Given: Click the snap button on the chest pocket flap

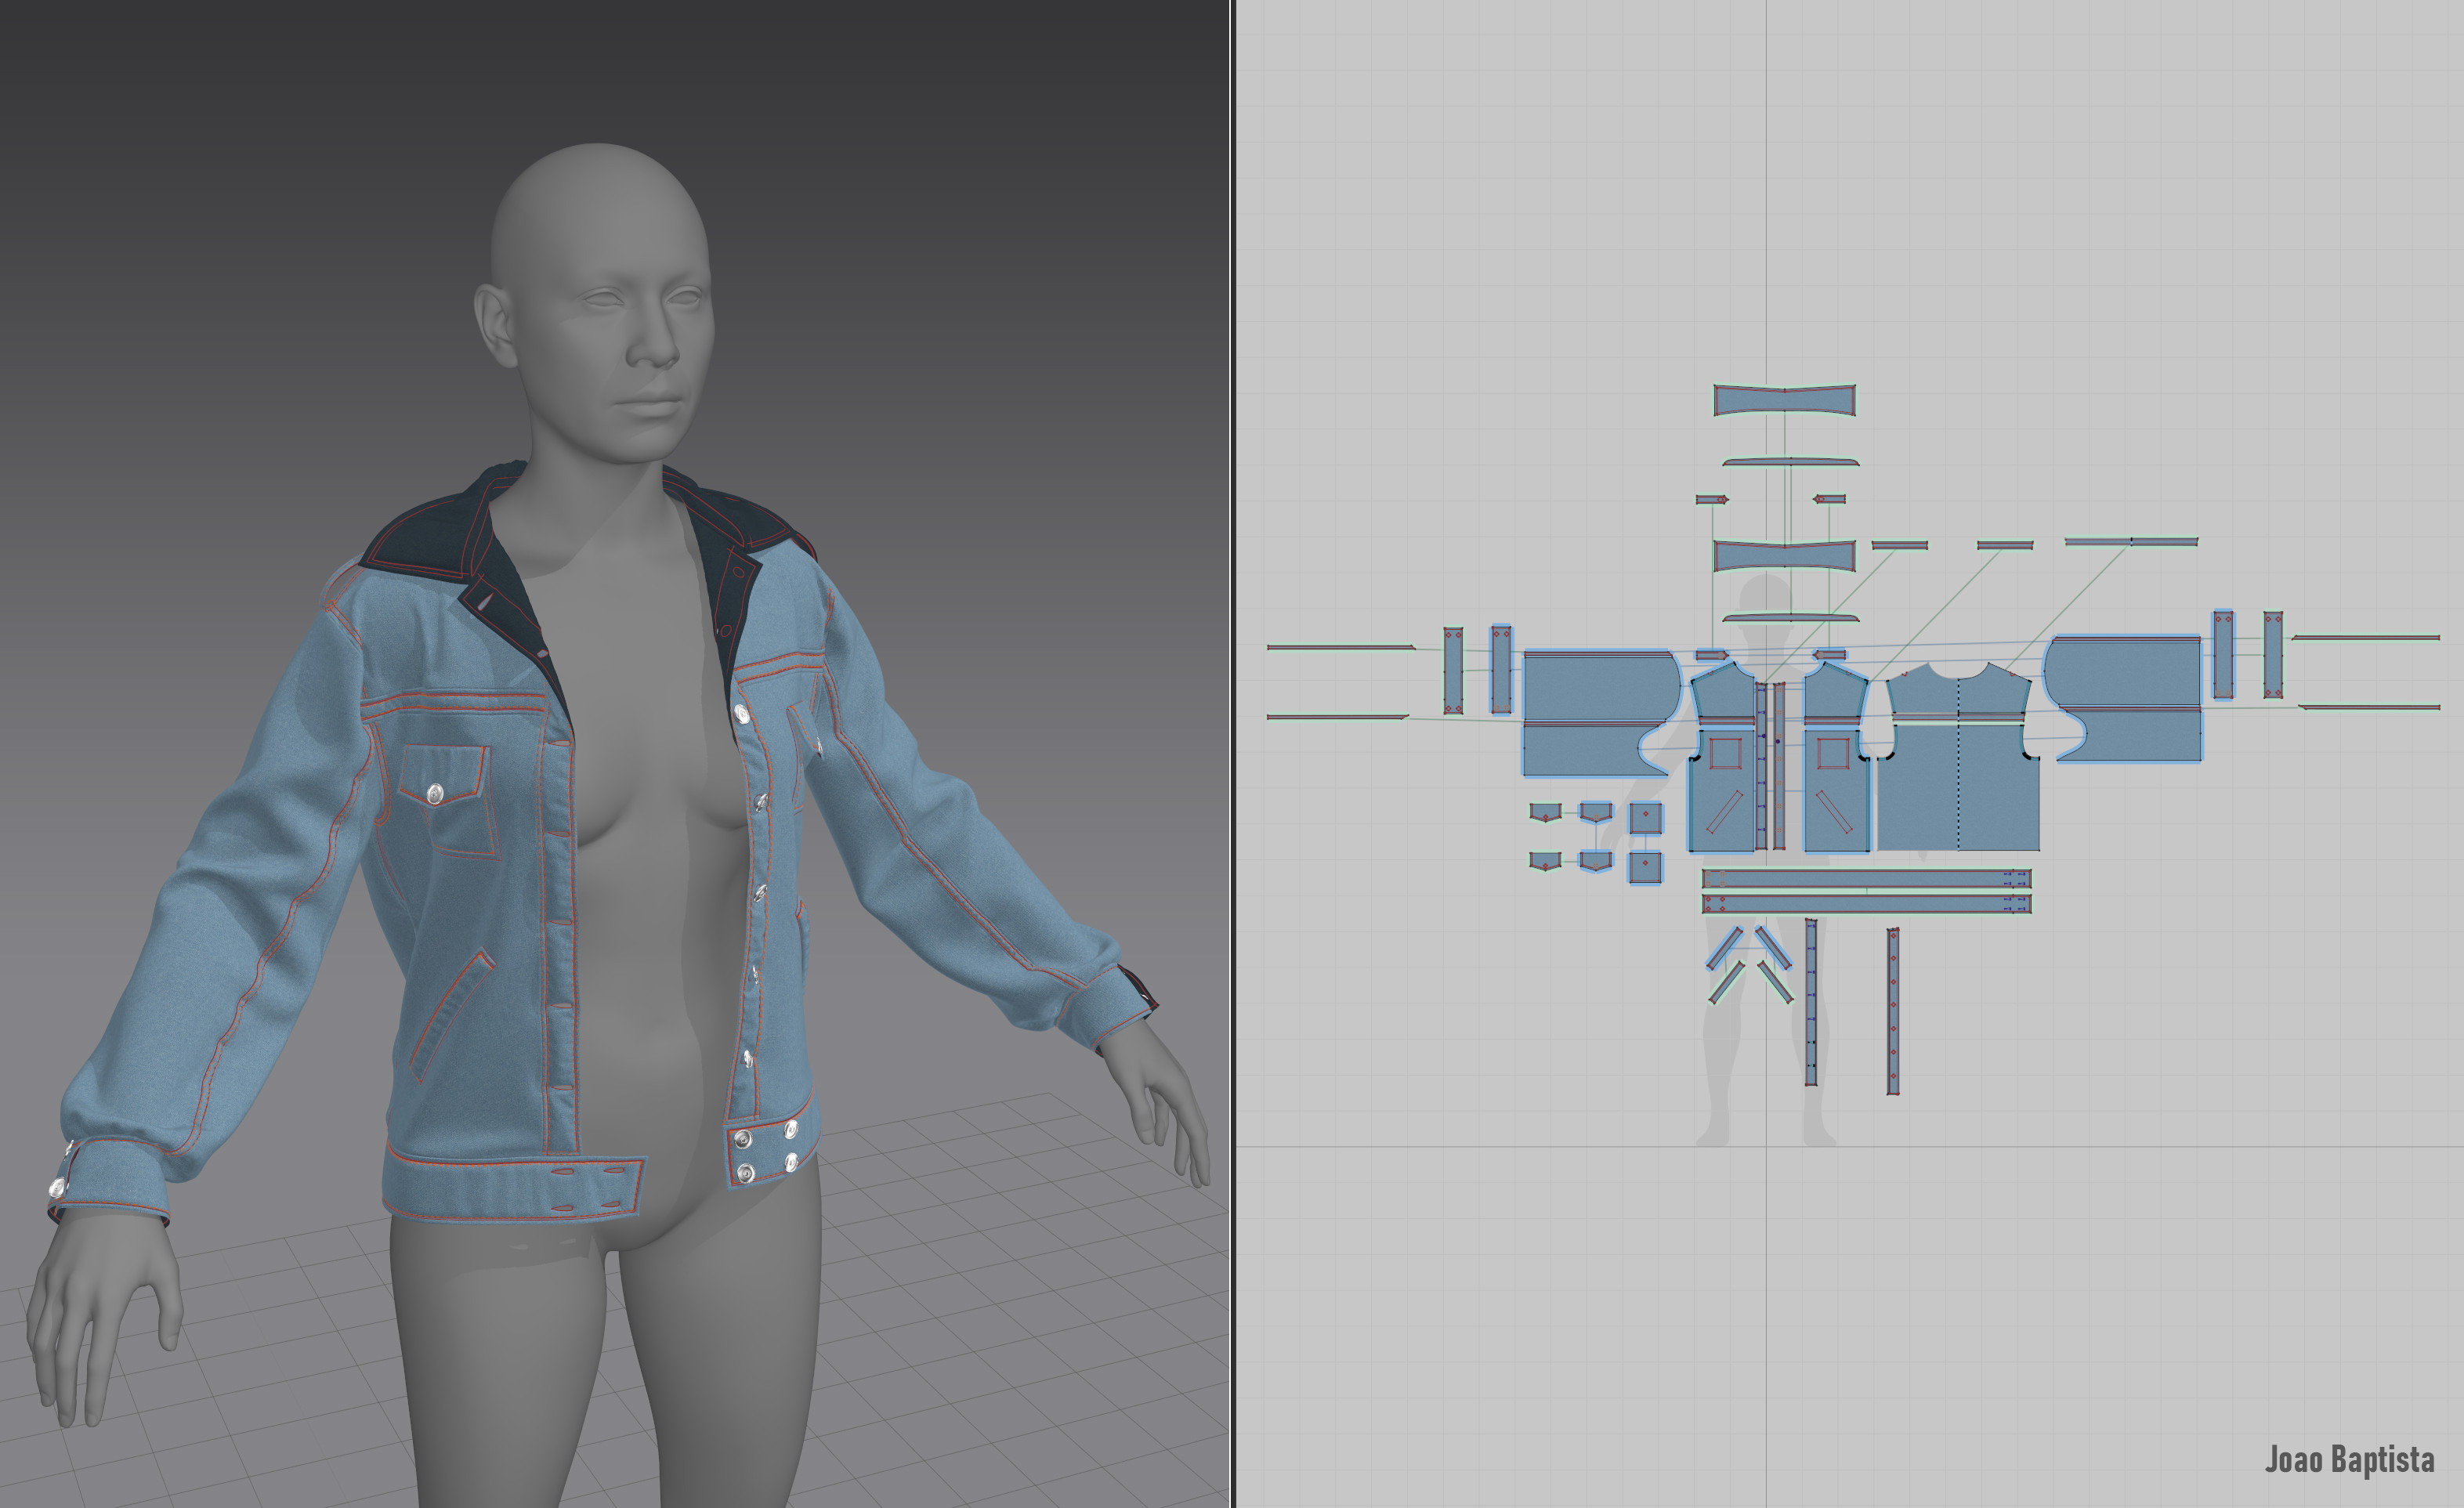Looking at the screenshot, I should coord(434,794).
